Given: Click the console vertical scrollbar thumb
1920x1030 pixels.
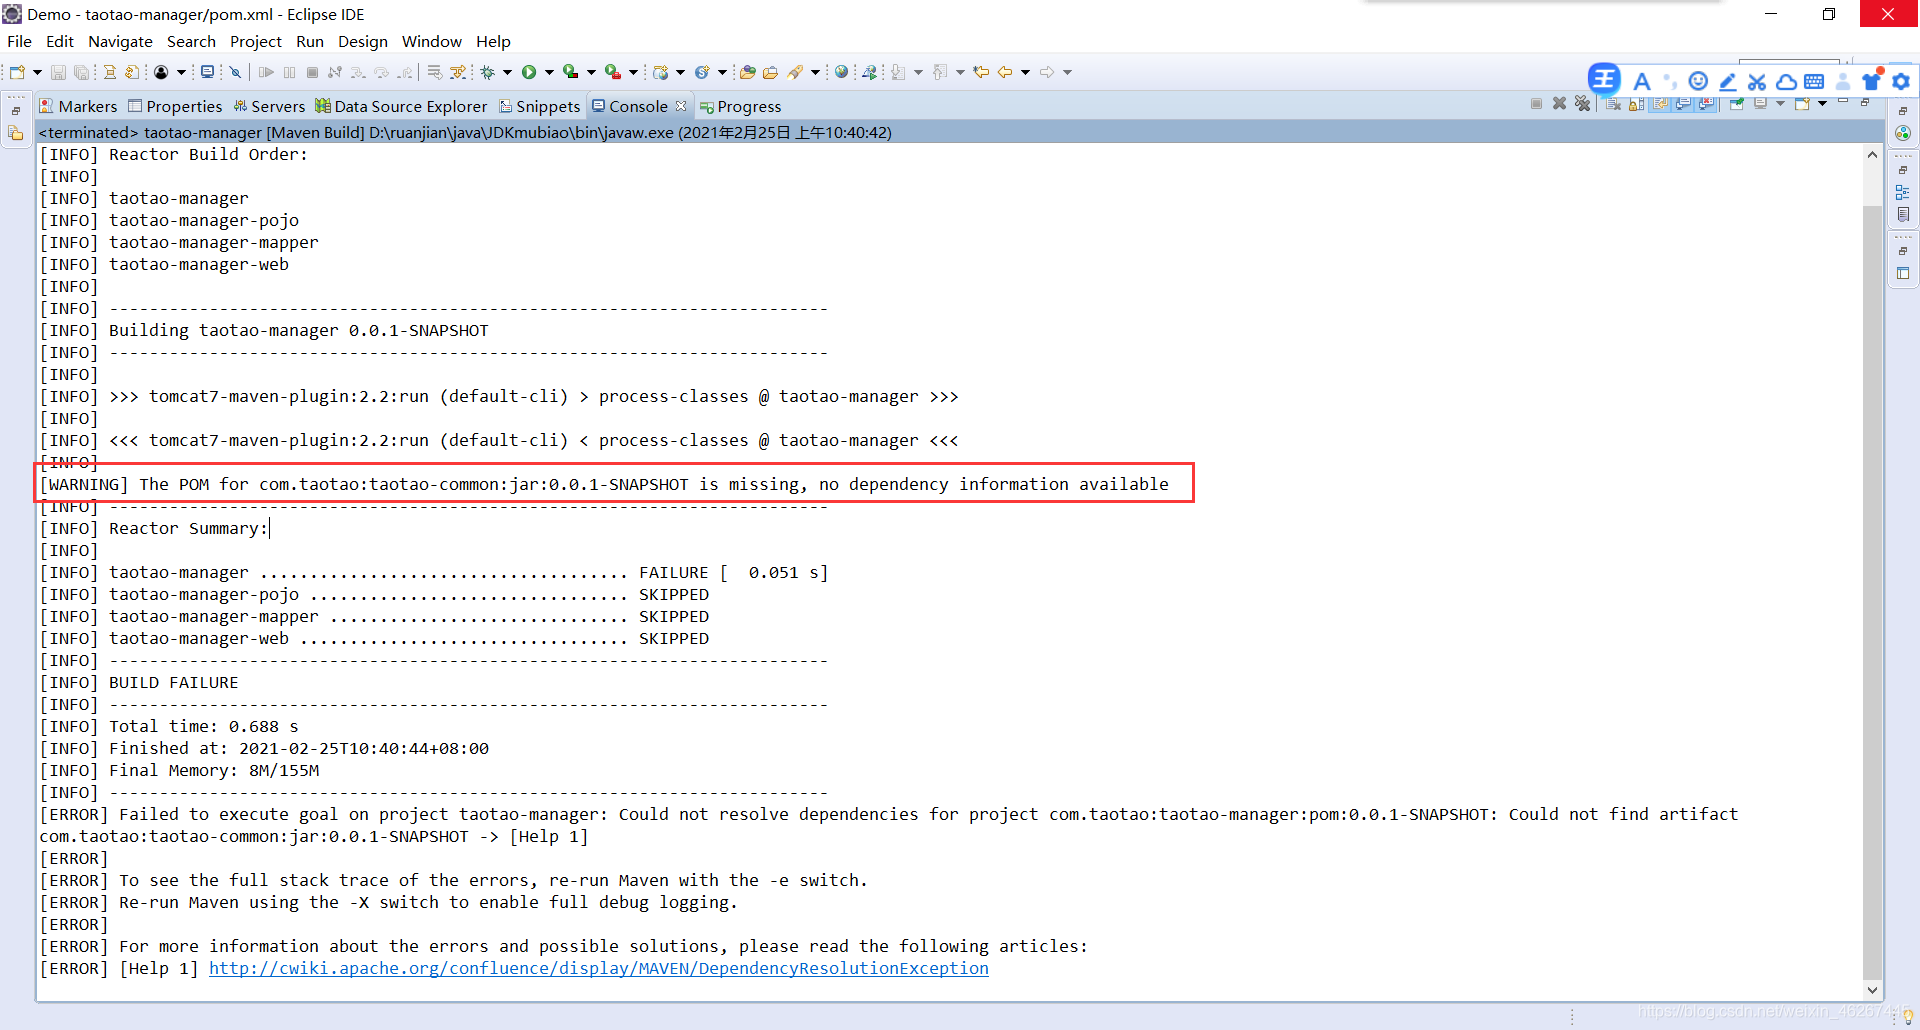Looking at the screenshot, I should coord(1872,590).
